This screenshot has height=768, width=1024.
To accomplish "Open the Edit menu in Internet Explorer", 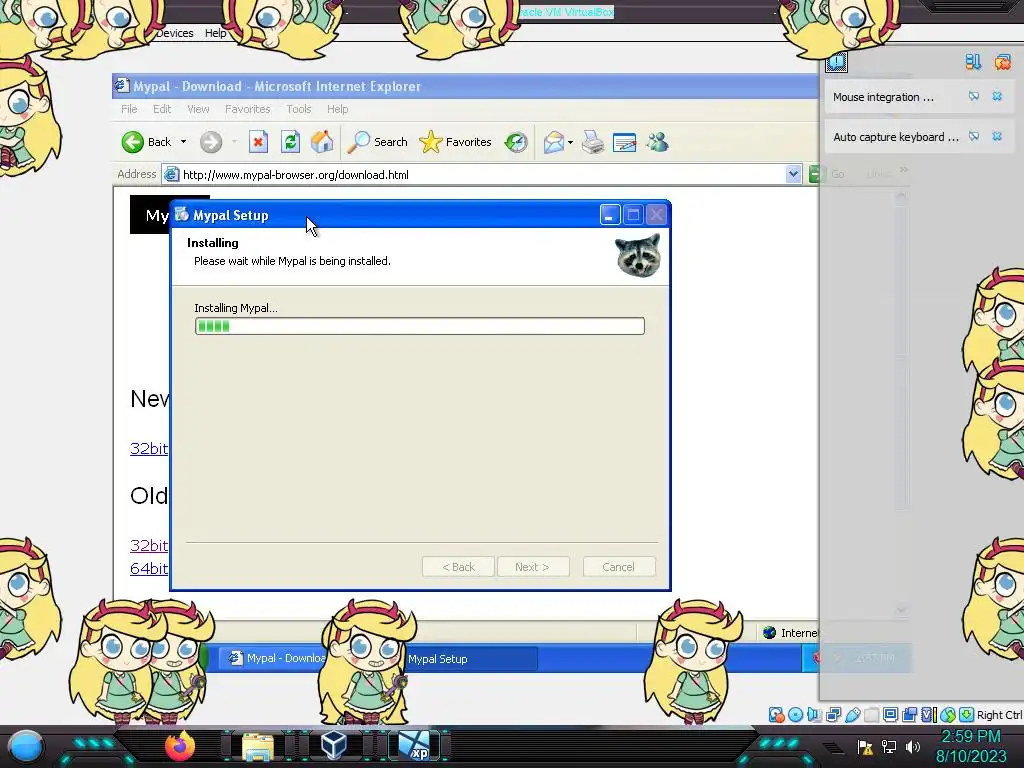I will (162, 109).
